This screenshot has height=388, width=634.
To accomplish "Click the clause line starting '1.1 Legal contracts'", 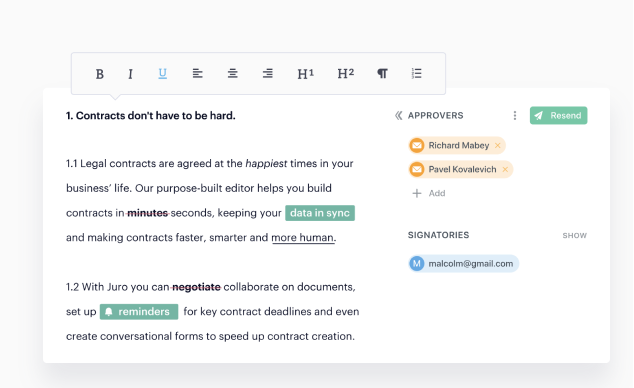I will (x=209, y=164).
